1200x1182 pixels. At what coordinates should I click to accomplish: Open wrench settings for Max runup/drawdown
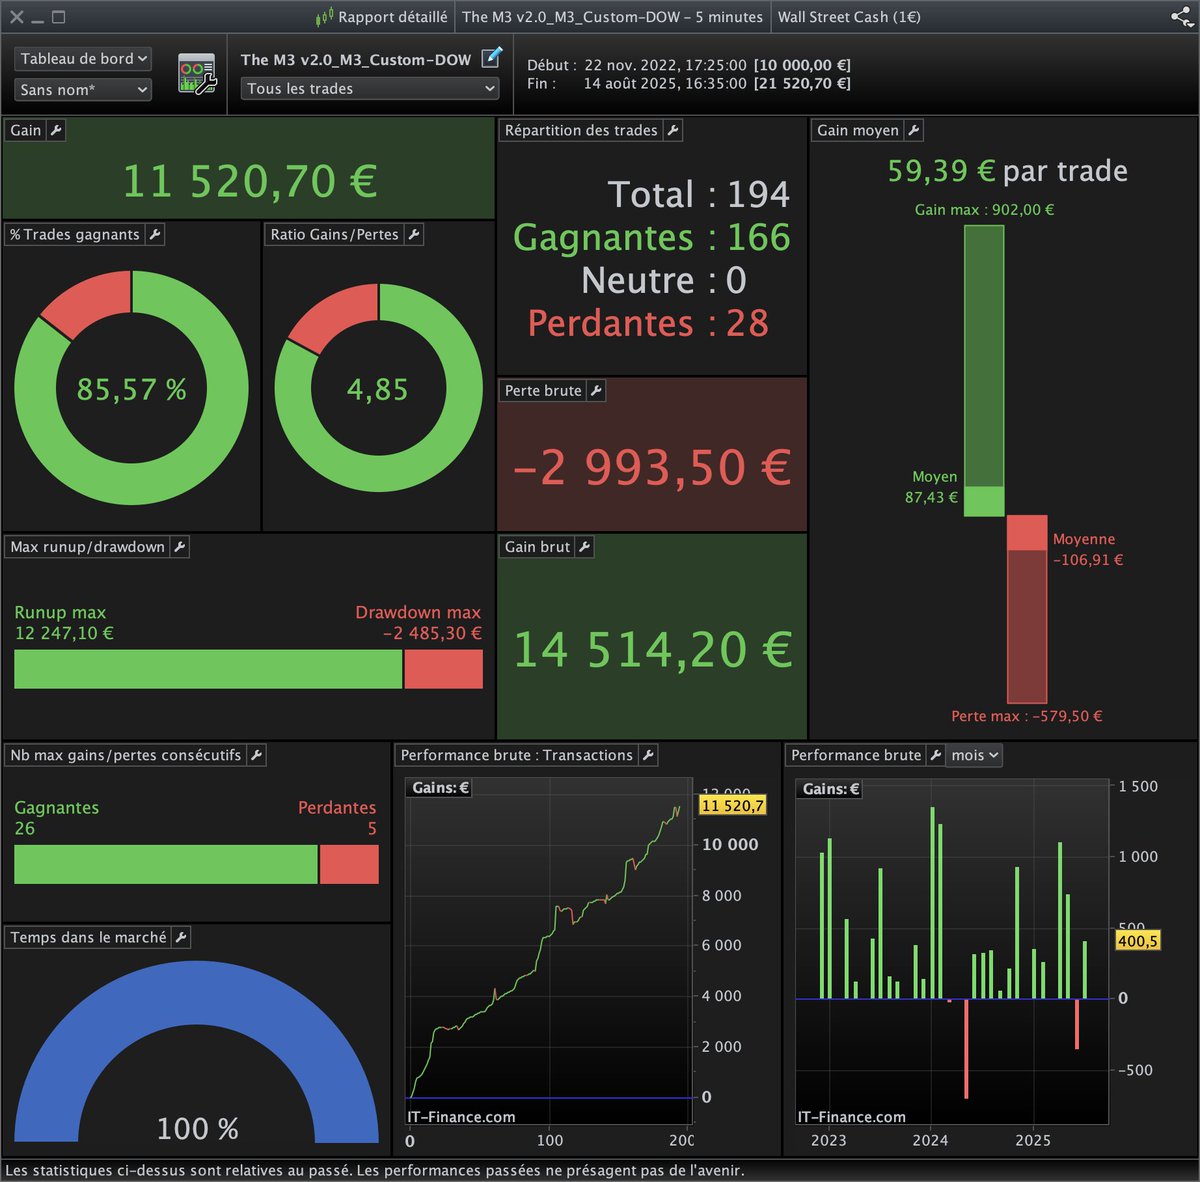click(x=180, y=546)
